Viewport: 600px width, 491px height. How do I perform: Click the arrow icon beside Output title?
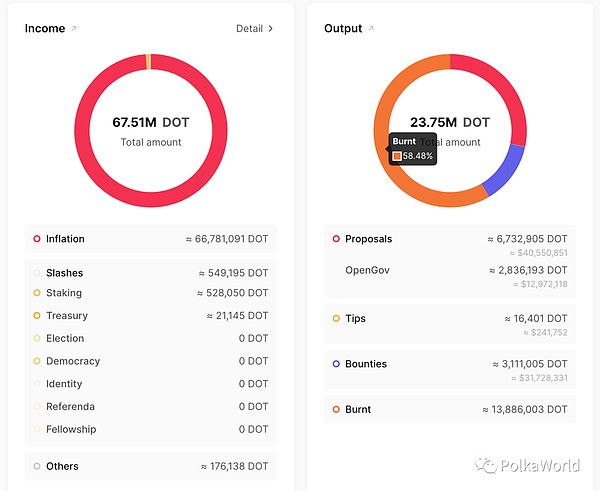point(372,29)
